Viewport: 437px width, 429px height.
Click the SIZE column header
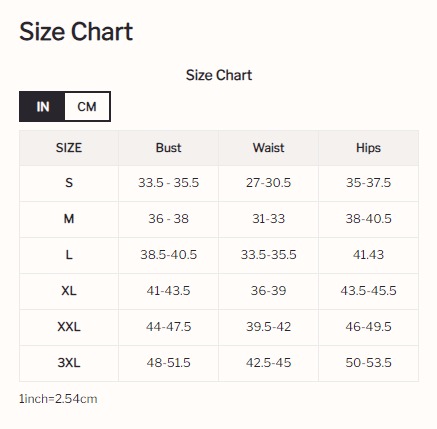pyautogui.click(x=69, y=148)
